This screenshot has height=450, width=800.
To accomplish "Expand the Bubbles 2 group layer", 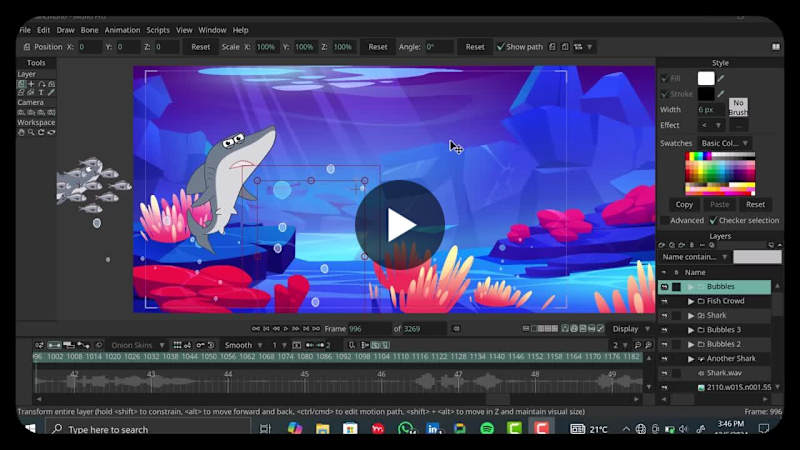I will [691, 344].
